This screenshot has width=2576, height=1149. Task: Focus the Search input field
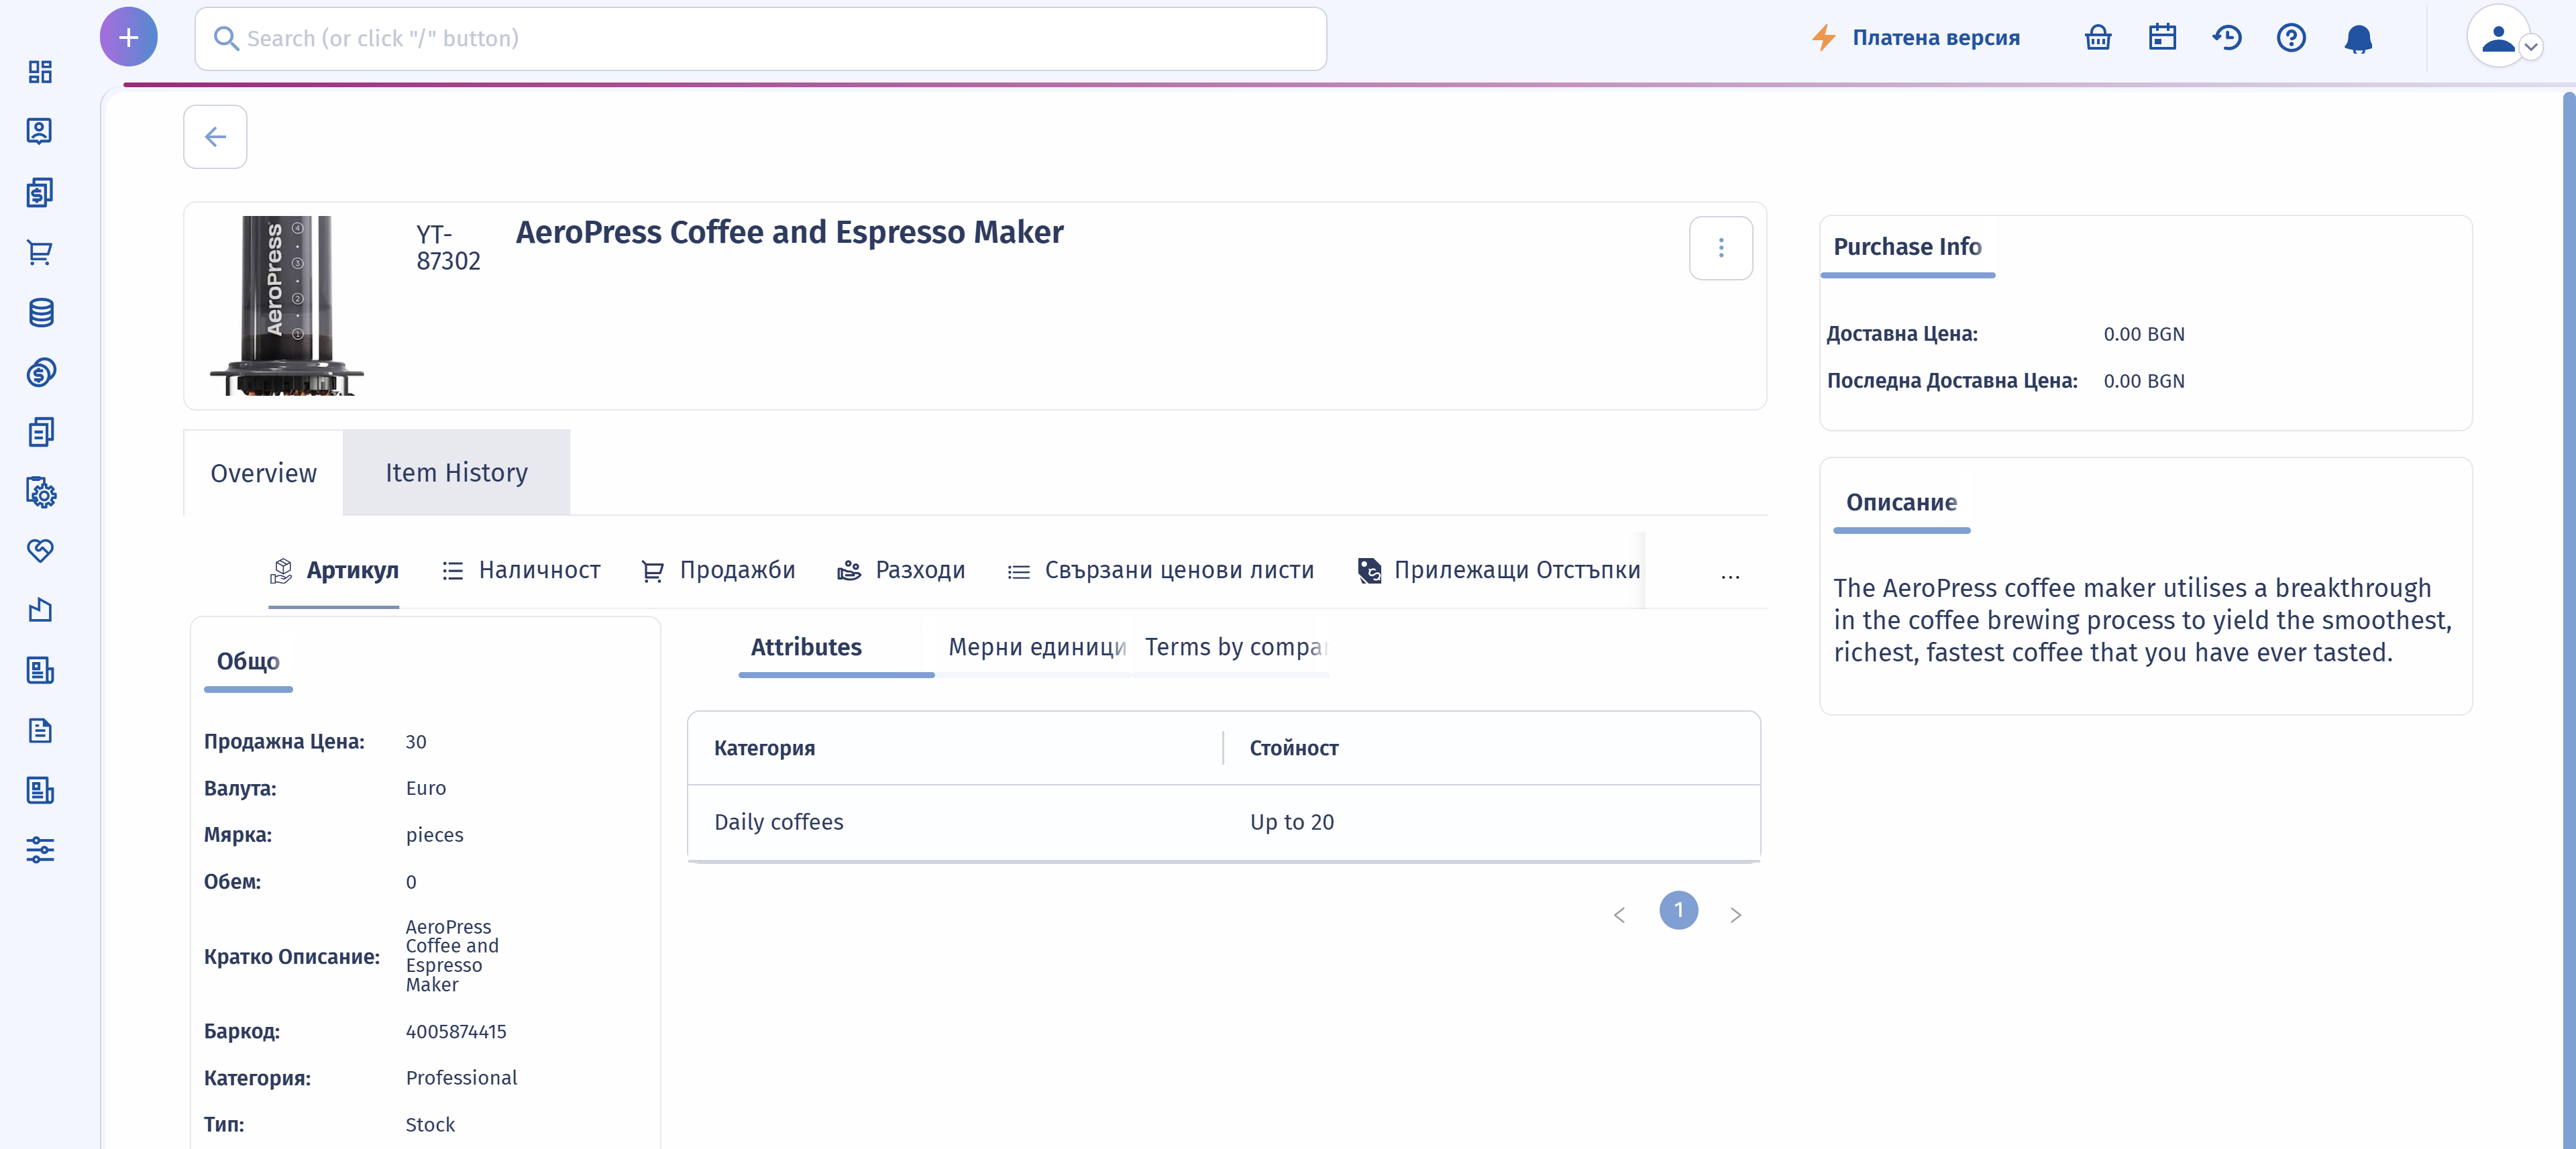tap(760, 39)
